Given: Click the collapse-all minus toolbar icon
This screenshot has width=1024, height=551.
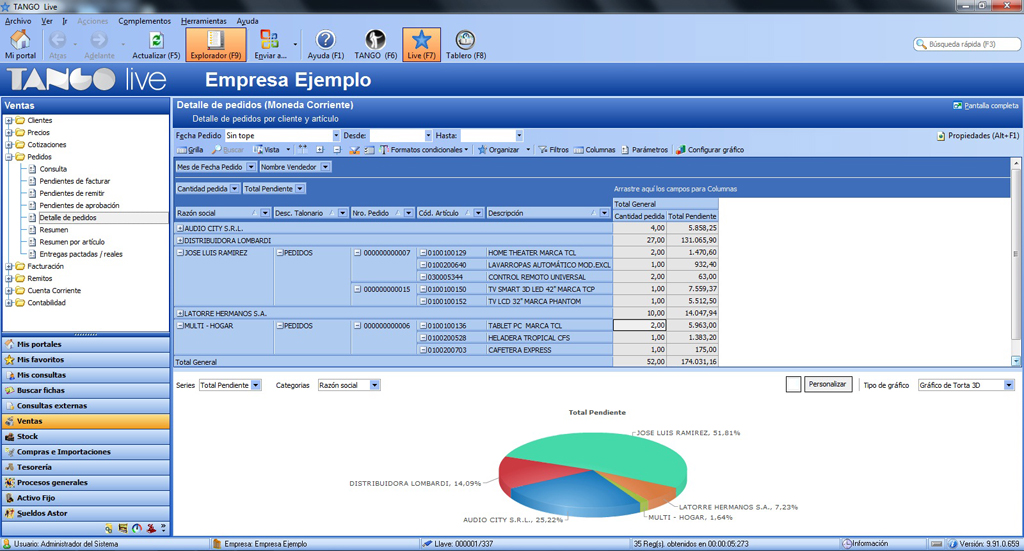Looking at the screenshot, I should click(x=337, y=150).
